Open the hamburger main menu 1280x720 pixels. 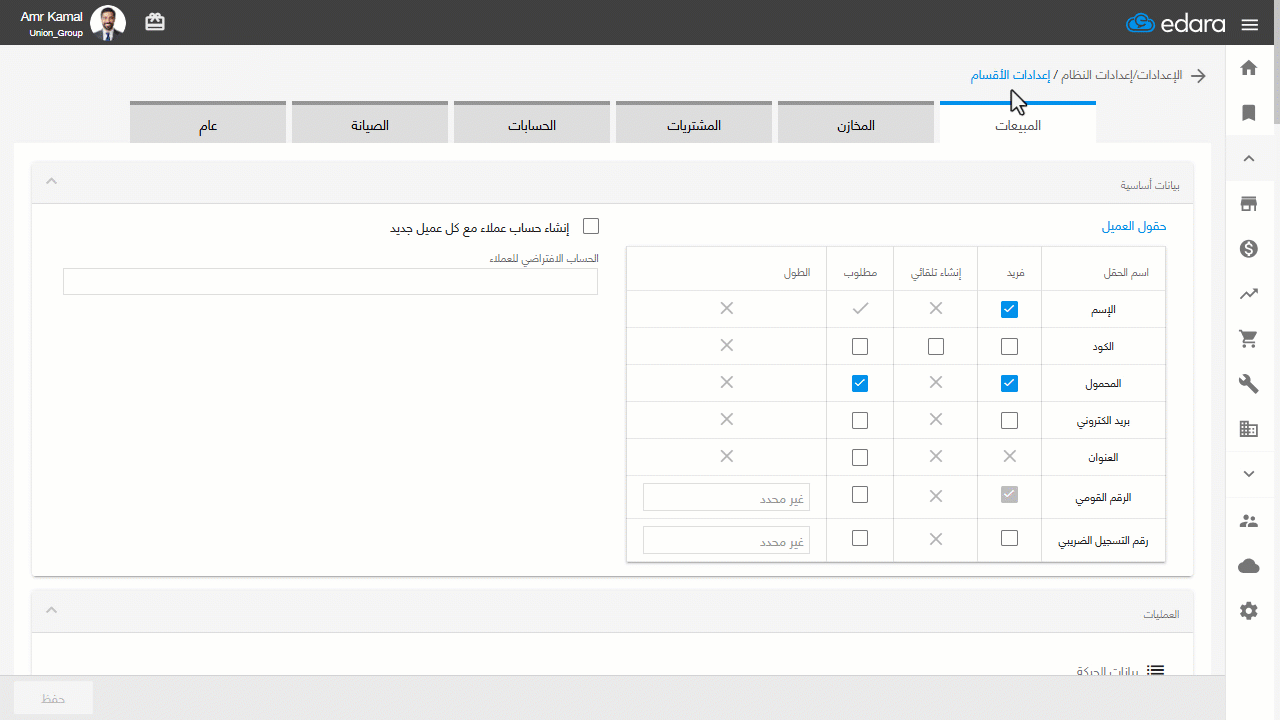[1249, 24]
